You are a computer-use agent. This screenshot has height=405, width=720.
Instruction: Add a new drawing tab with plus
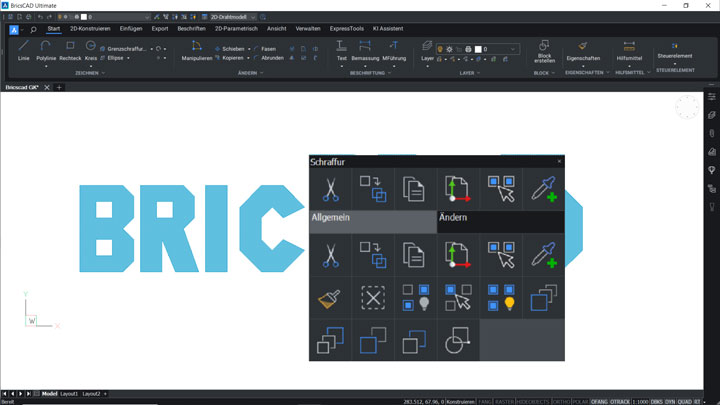(59, 87)
